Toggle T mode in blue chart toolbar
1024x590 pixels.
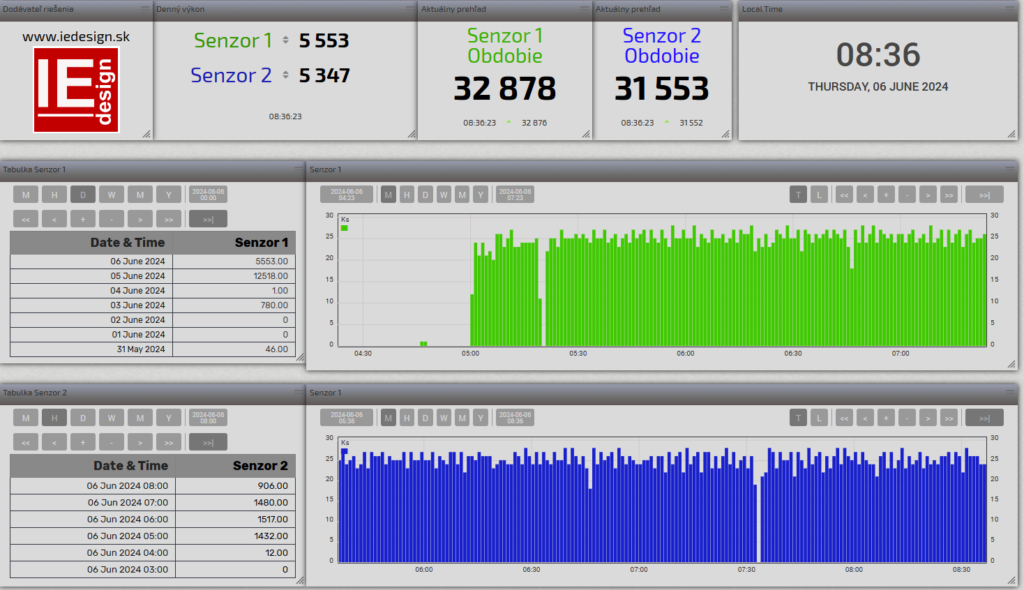[798, 418]
